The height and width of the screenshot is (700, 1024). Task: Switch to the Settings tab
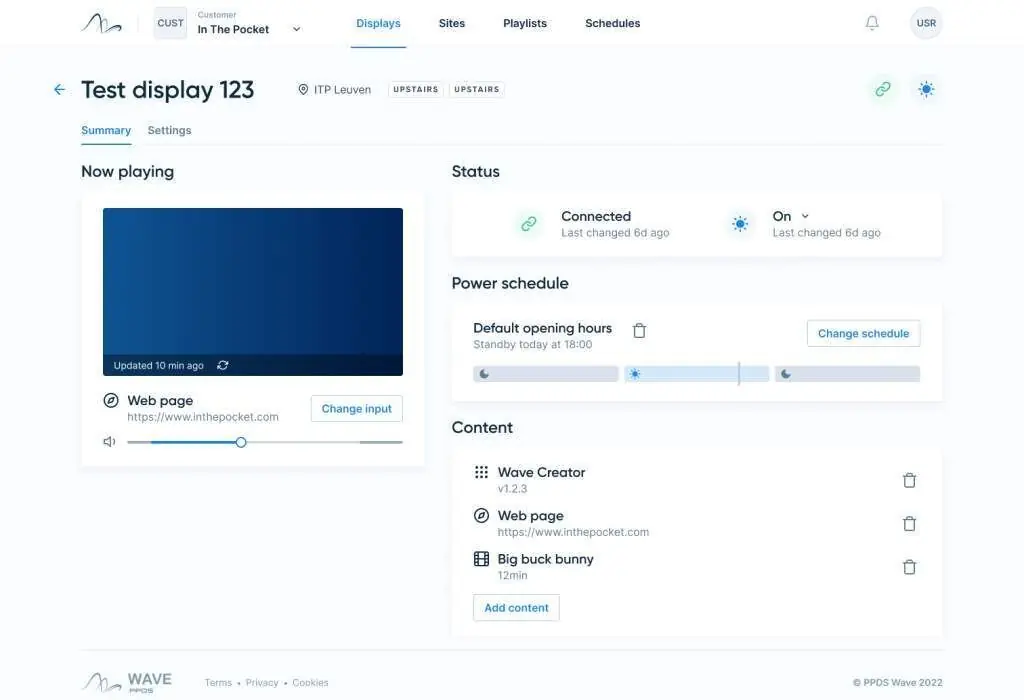pyautogui.click(x=169, y=130)
